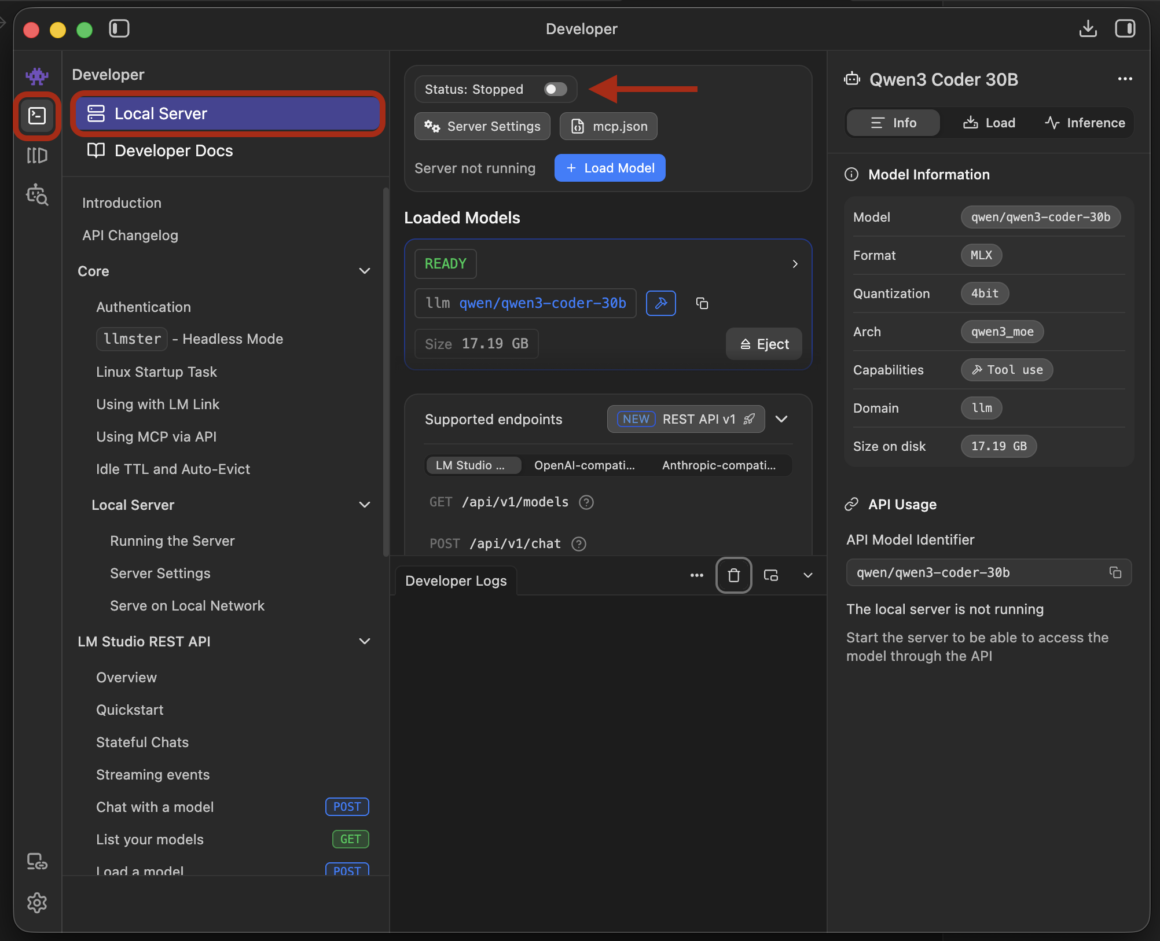Open app settings gear icon

click(37, 903)
